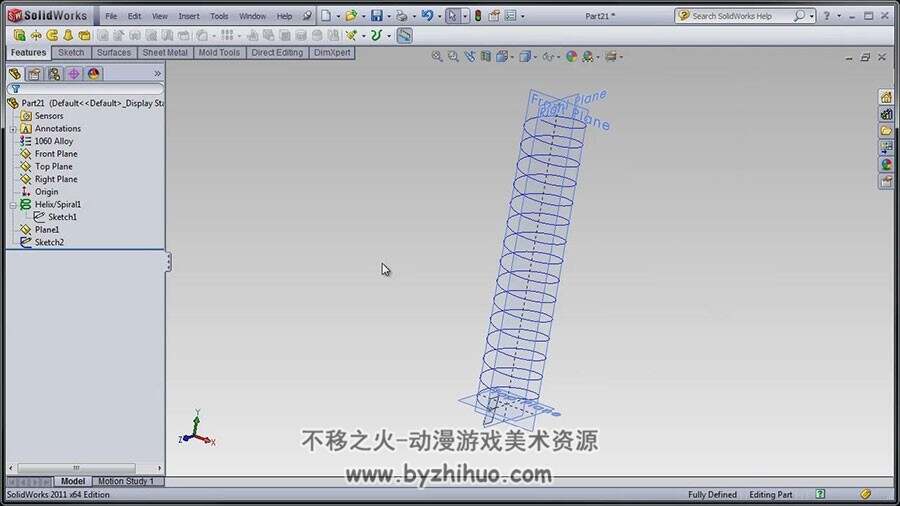Select Sketch2 in the feature tree
900x506 pixels.
pyautogui.click(x=49, y=242)
